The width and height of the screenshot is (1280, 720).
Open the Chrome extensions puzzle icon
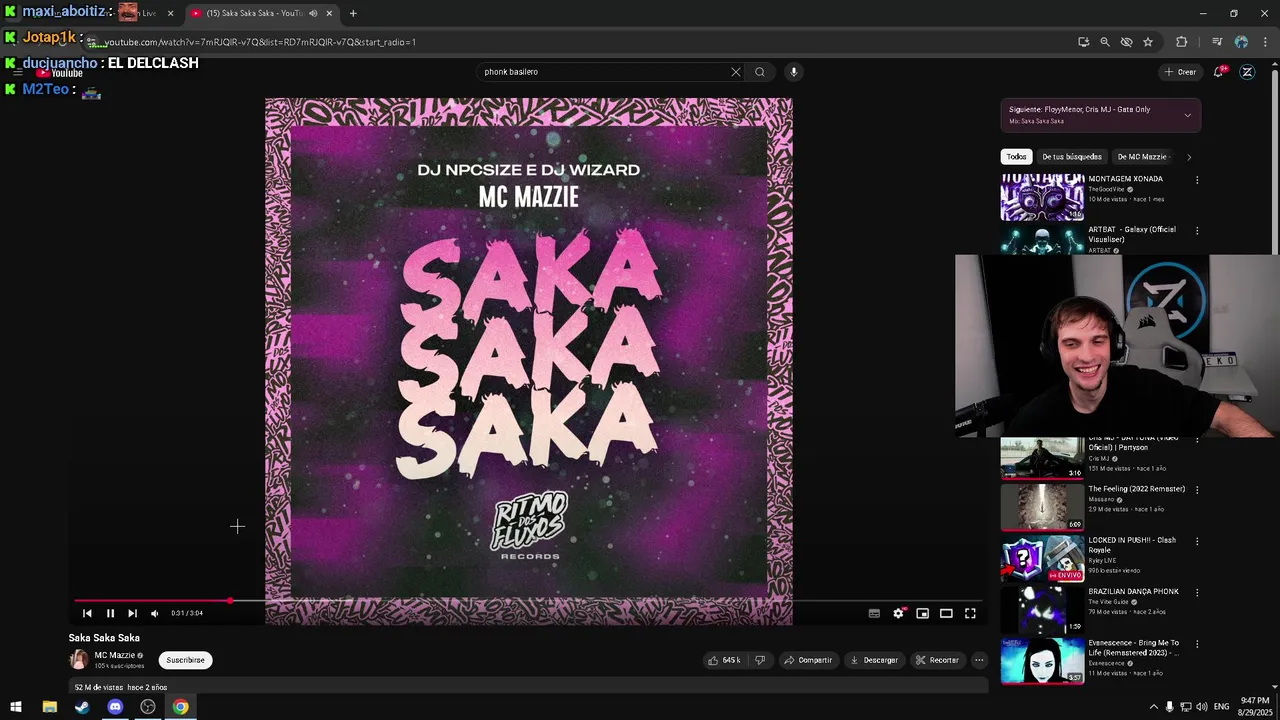pyautogui.click(x=1181, y=42)
